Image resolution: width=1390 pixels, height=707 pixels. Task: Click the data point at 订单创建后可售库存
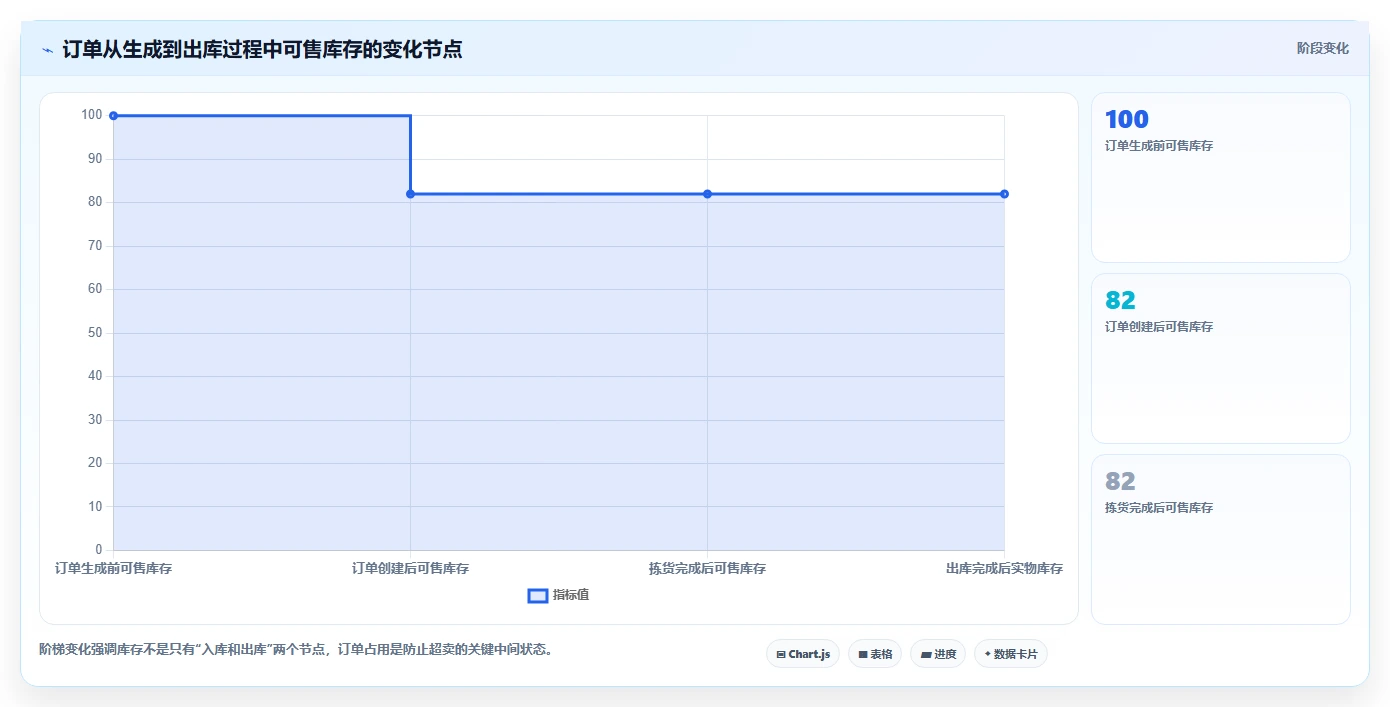[410, 194]
